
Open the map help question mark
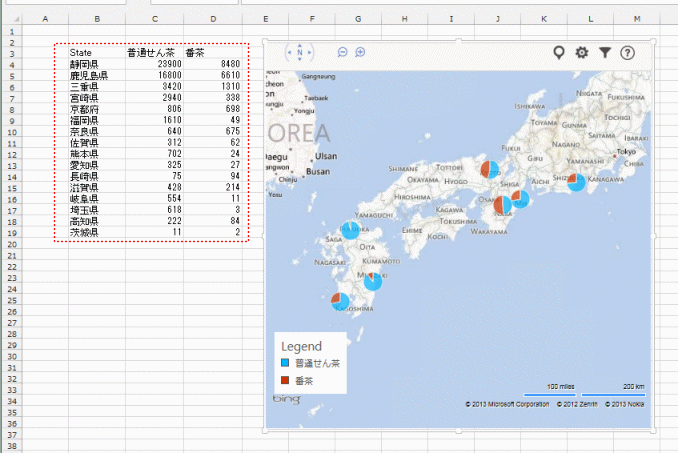[628, 52]
